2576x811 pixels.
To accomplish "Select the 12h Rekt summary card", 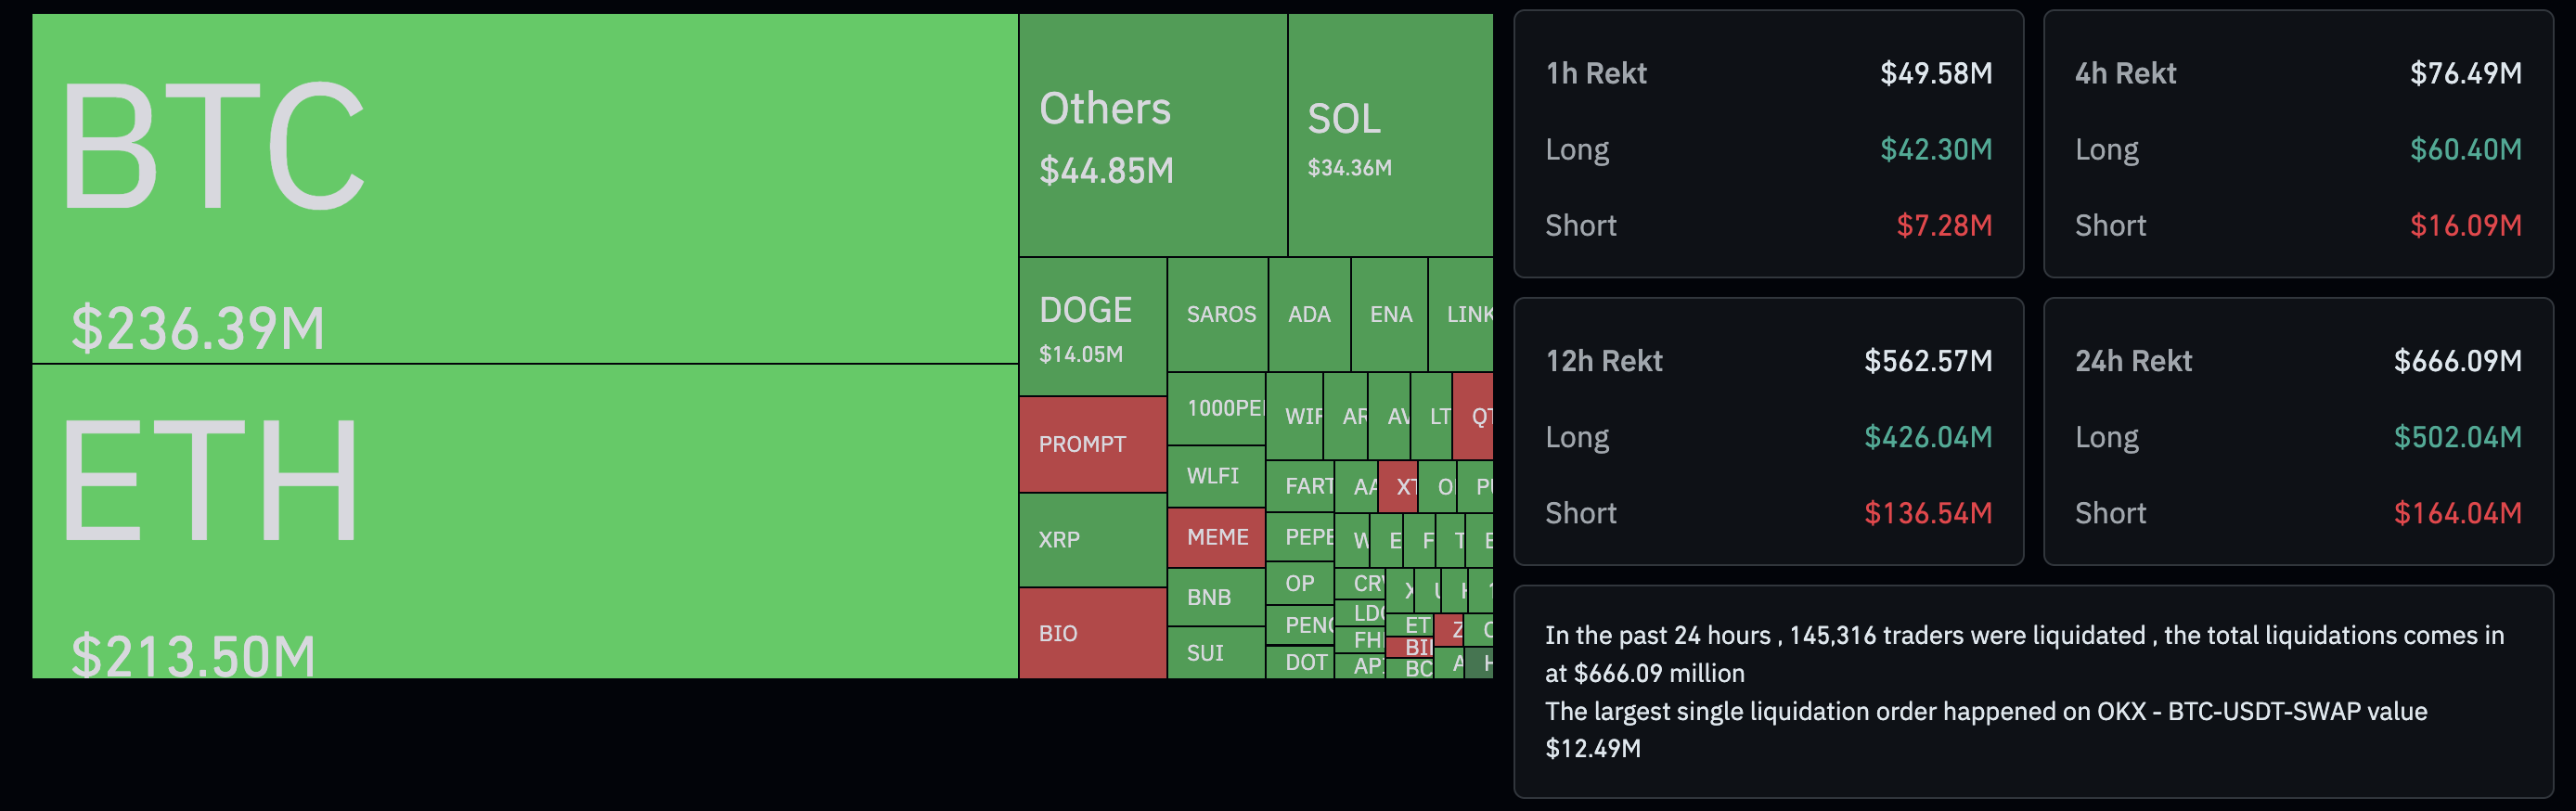I will [1768, 432].
